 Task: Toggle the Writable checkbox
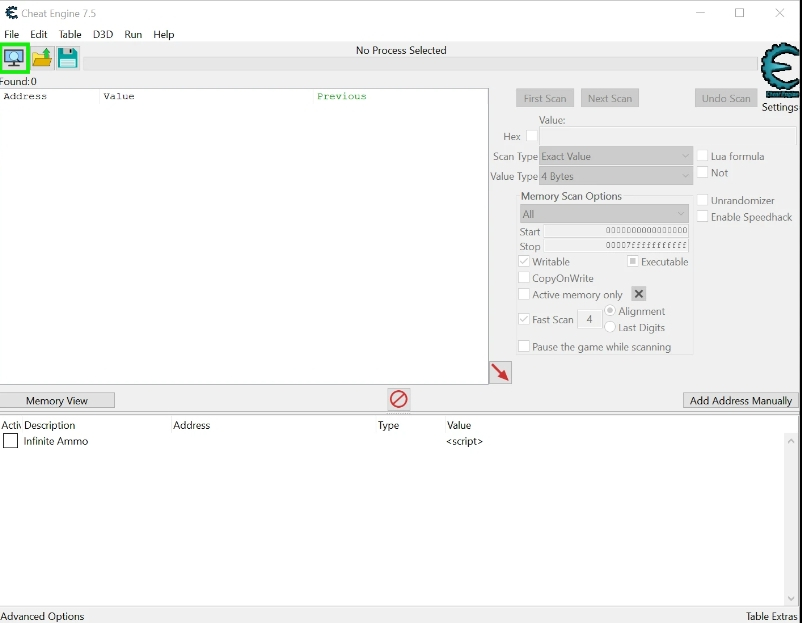pyautogui.click(x=524, y=261)
